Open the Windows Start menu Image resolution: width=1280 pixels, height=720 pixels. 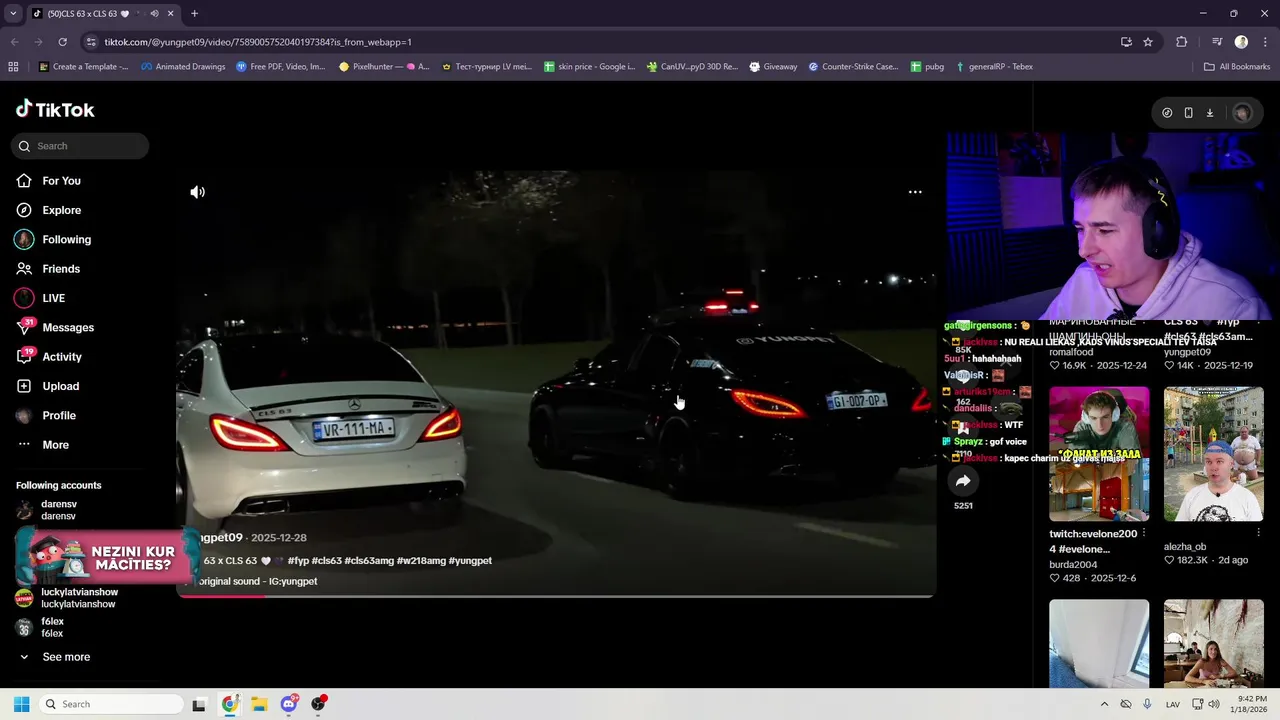coord(21,704)
